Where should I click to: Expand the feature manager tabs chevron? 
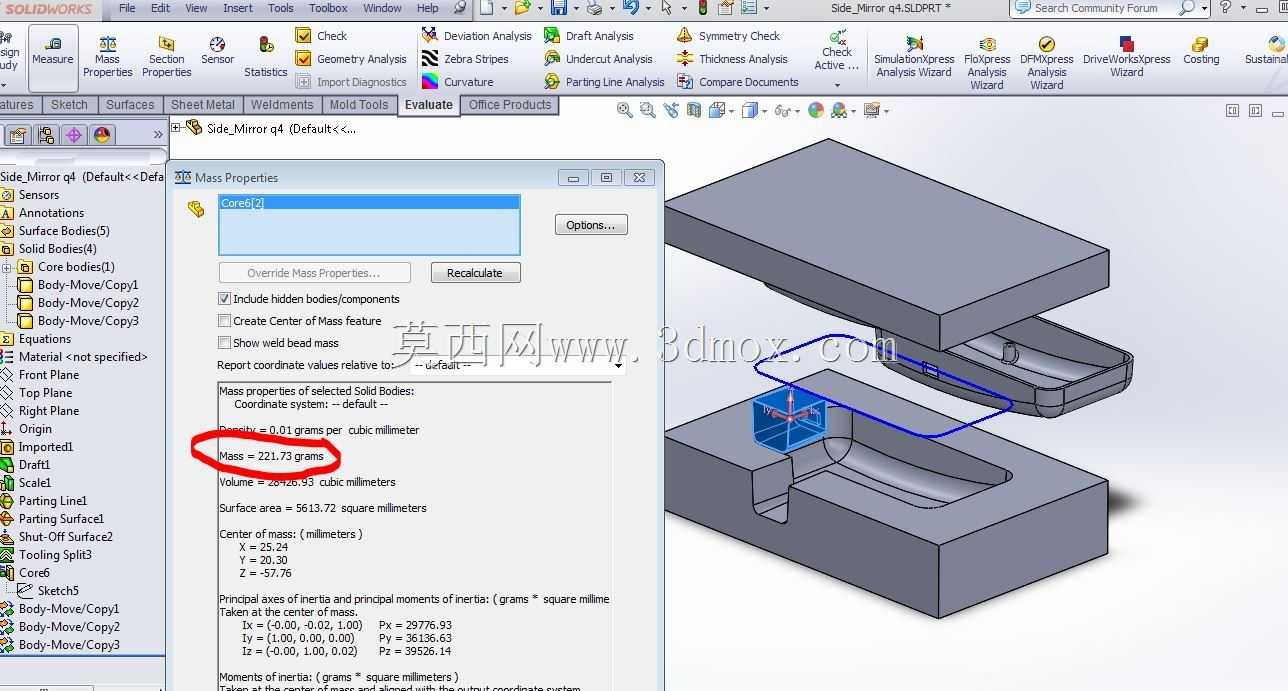(x=158, y=134)
